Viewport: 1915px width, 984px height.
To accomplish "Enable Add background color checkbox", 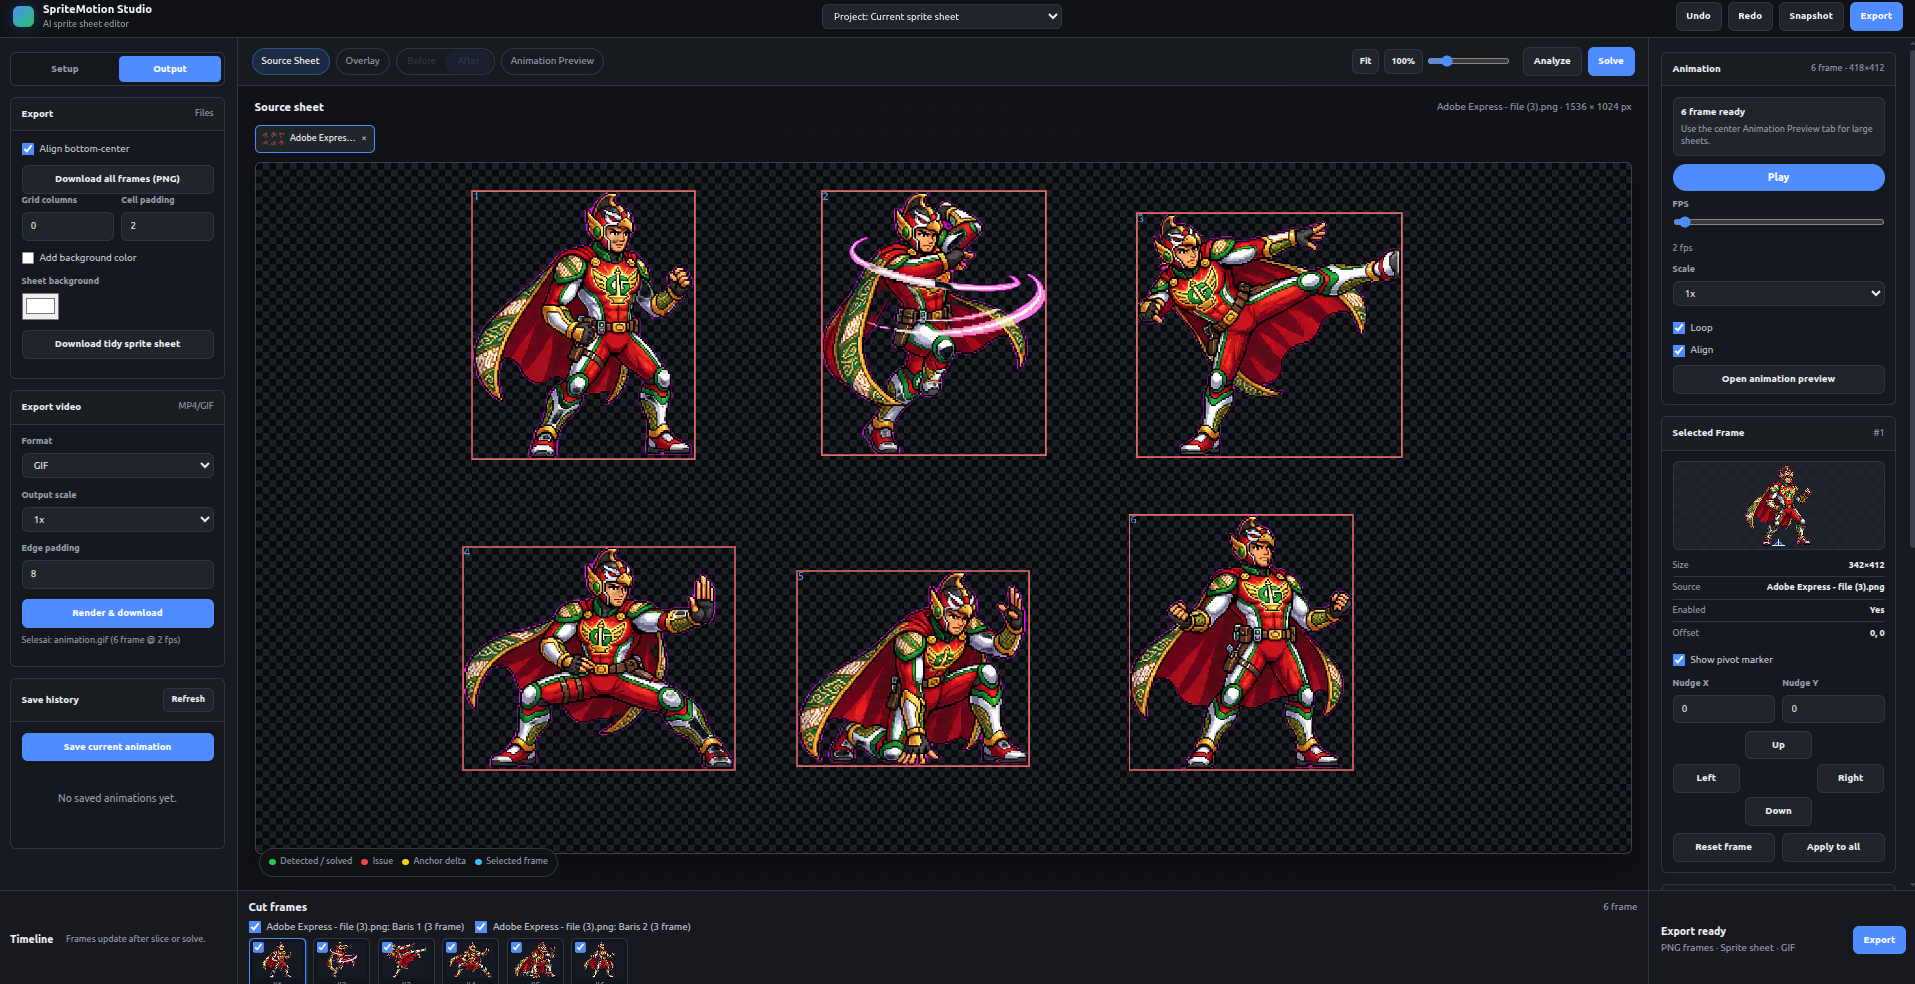I will coord(28,258).
